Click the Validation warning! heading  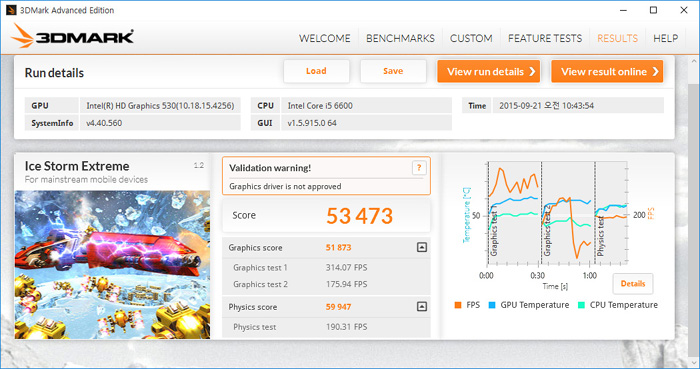click(x=270, y=168)
